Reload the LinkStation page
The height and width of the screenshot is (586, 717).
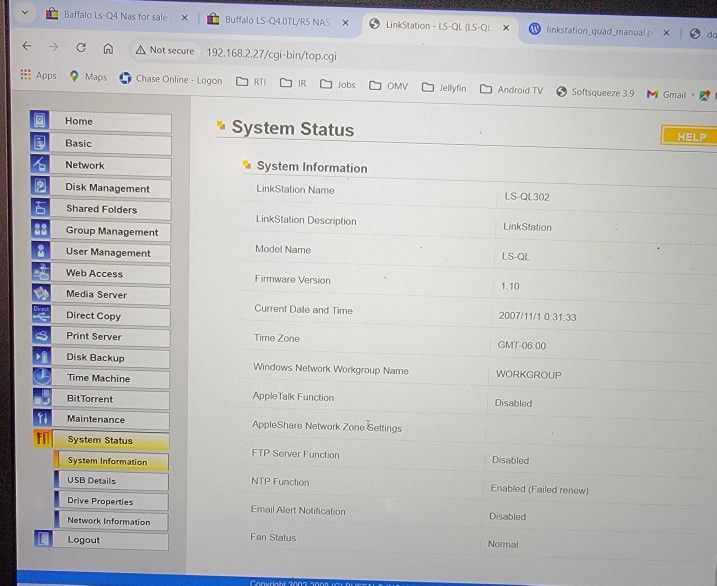[81, 48]
